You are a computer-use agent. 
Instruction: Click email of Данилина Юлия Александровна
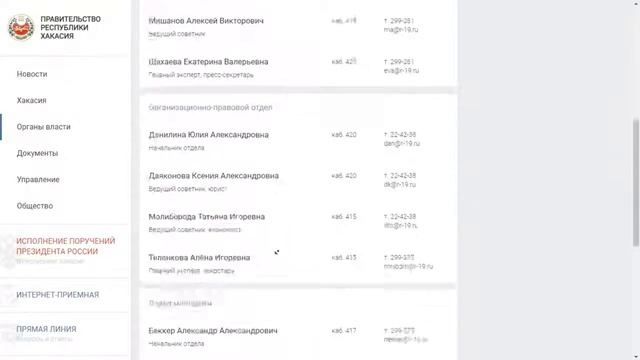point(402,144)
